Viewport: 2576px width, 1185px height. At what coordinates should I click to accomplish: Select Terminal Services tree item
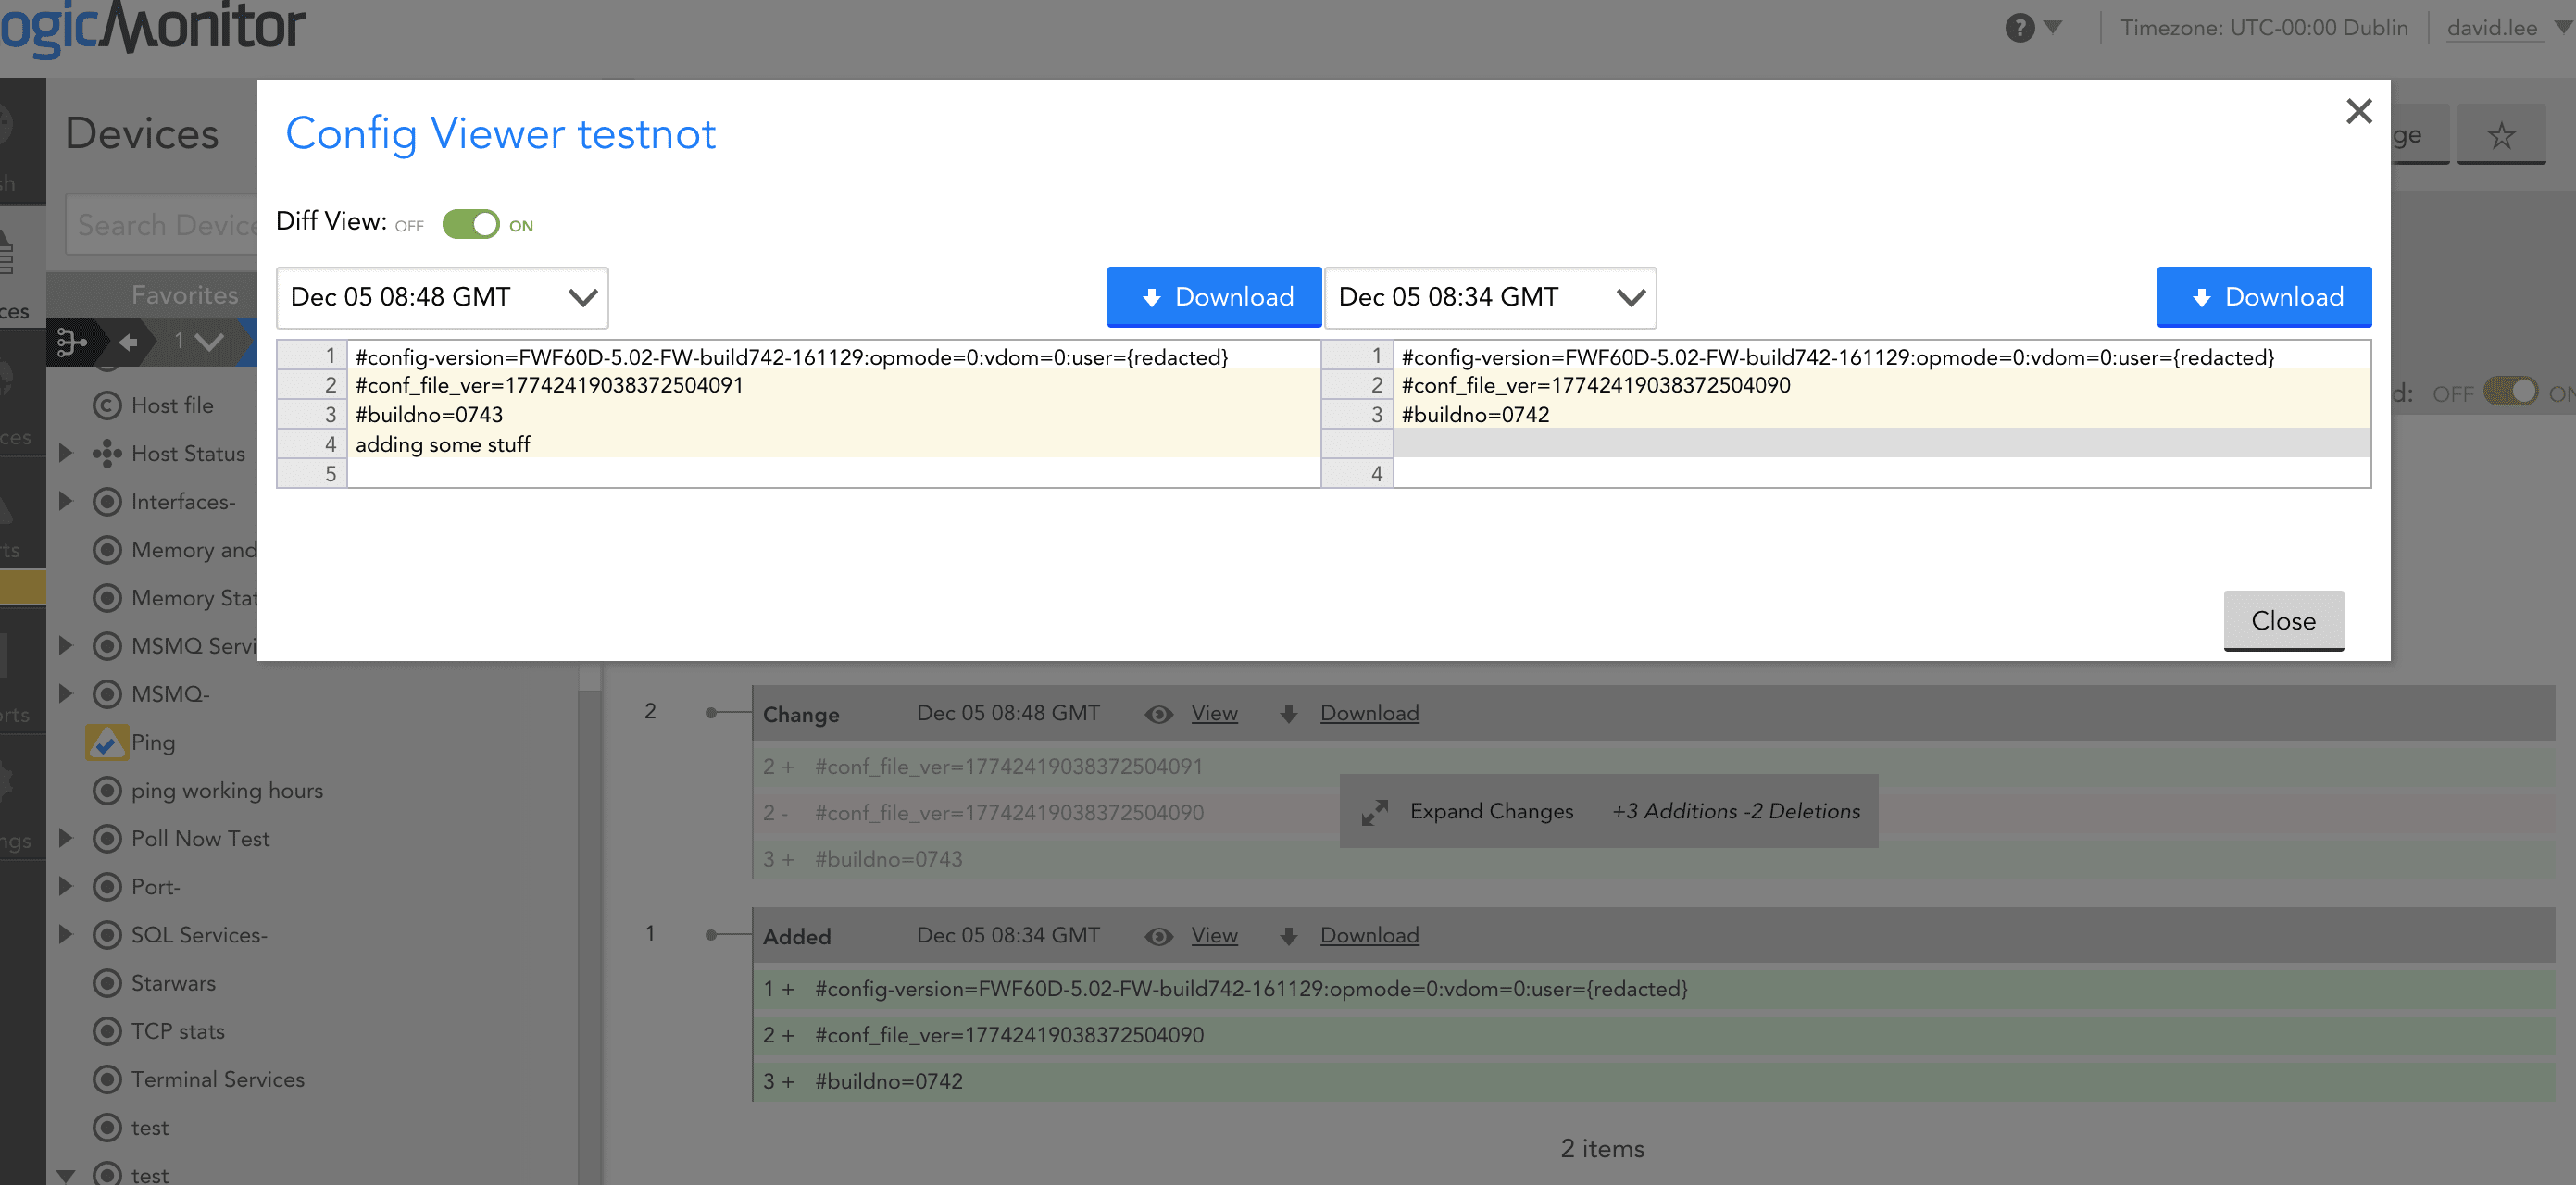coord(218,1079)
